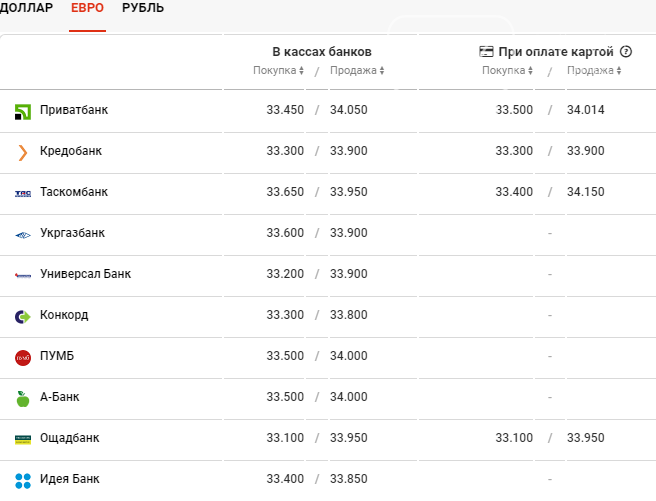Click the card payment help question icon

pyautogui.click(x=627, y=51)
